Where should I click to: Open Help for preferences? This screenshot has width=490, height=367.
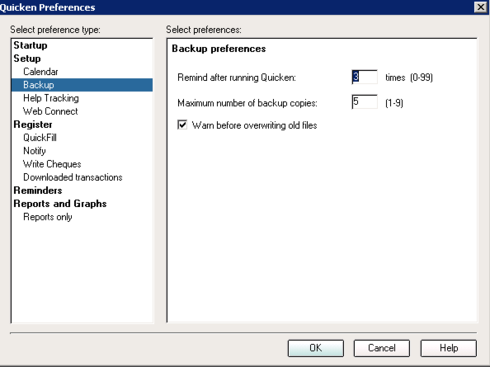pyautogui.click(x=449, y=348)
